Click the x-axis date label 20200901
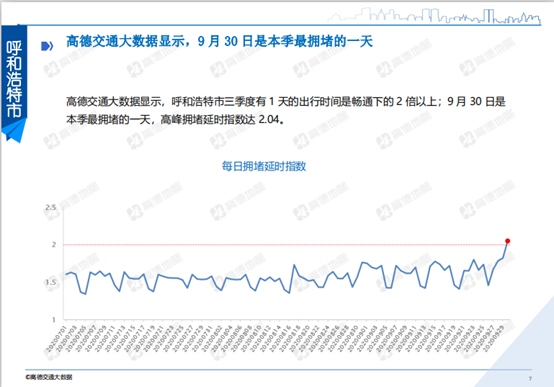Viewport: 554px width, 387px height. pos(358,339)
